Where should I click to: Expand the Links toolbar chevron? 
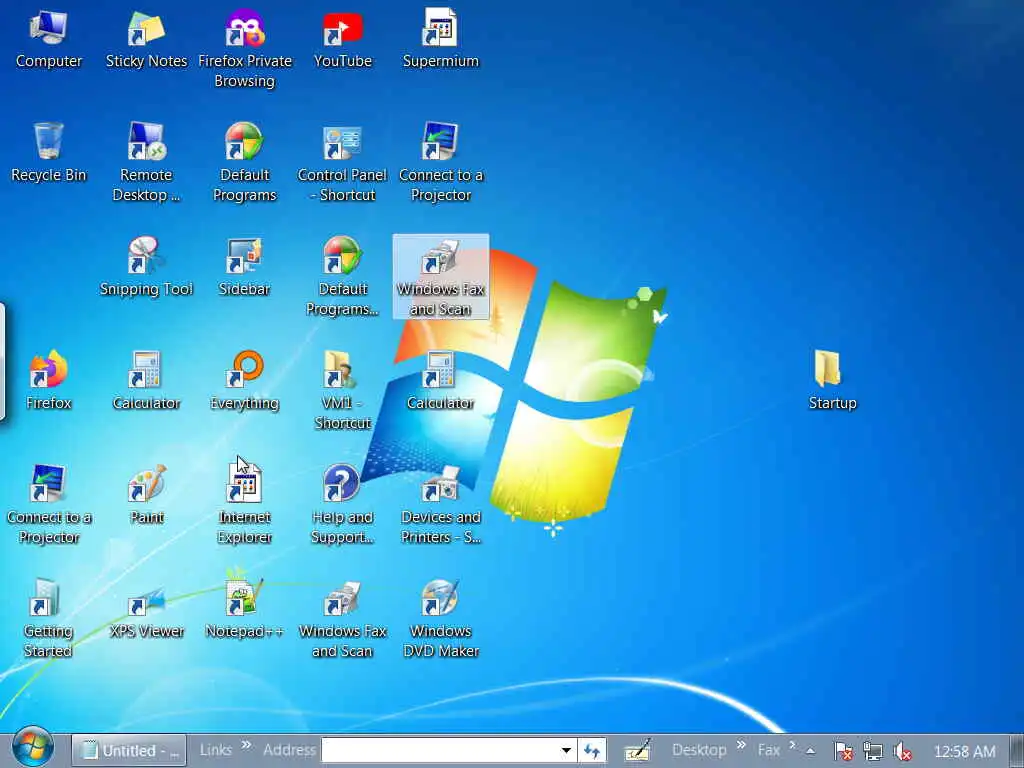click(246, 744)
